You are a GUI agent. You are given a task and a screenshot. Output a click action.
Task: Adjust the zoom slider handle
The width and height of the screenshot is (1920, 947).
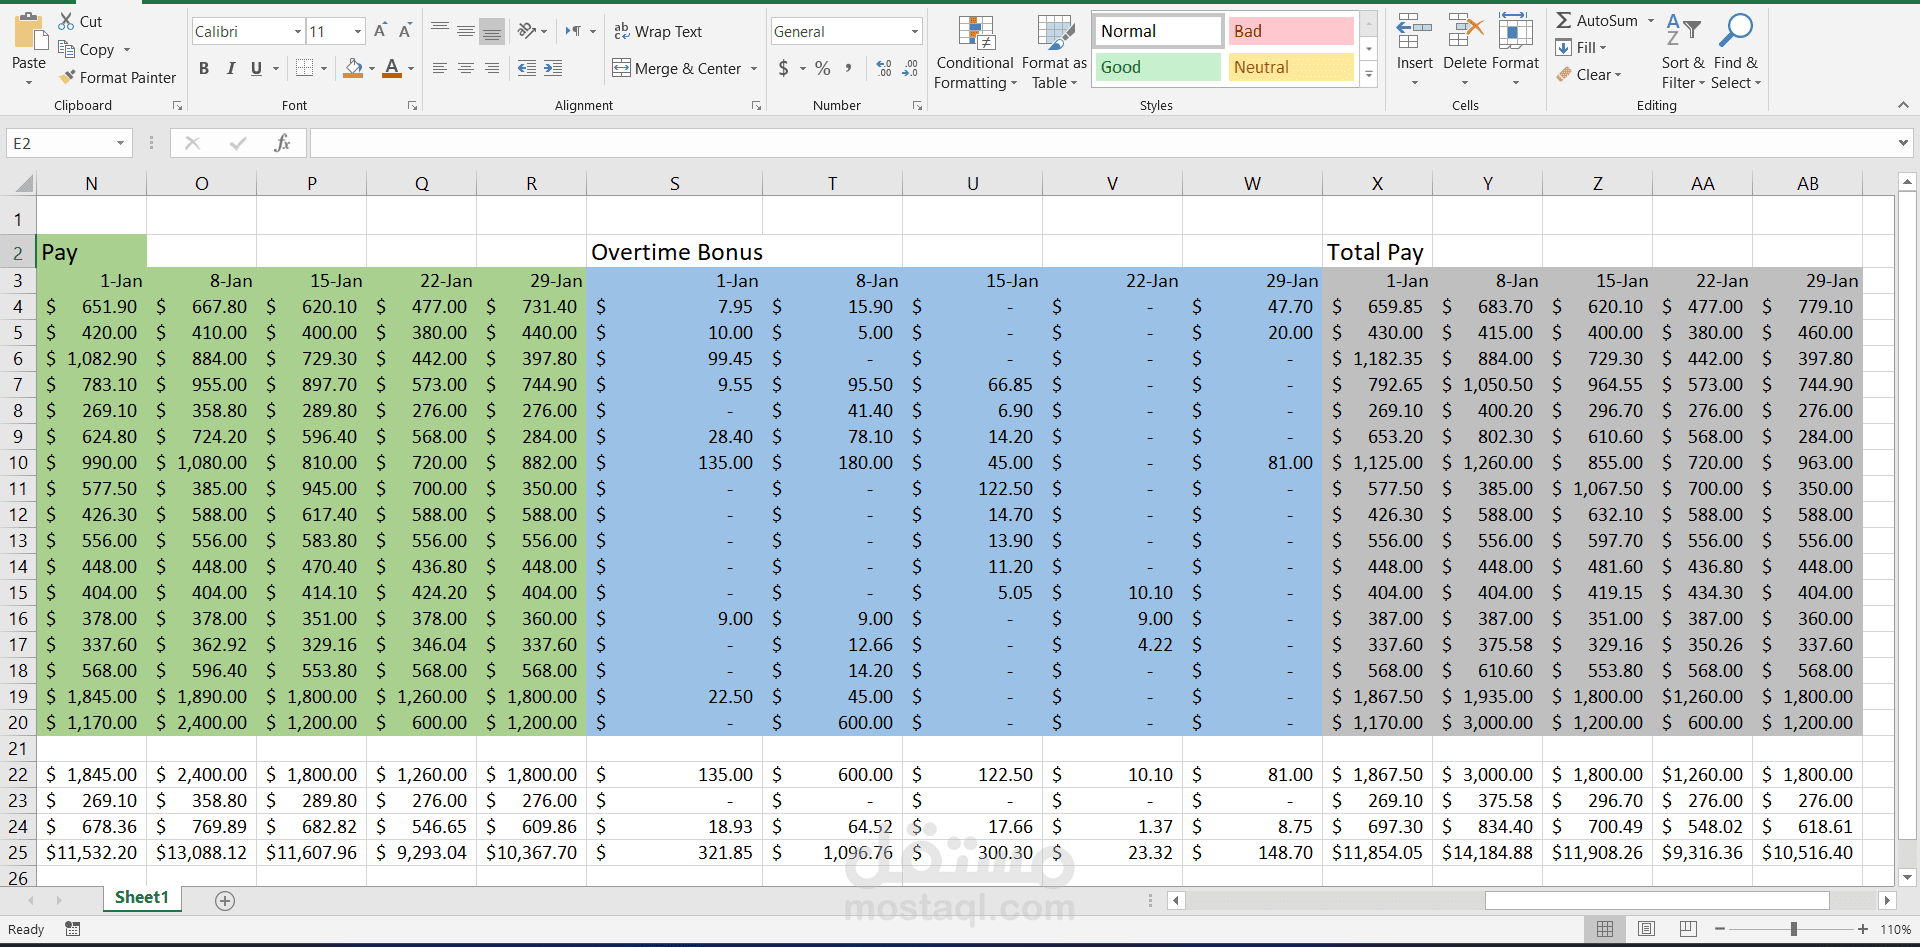[x=1794, y=929]
